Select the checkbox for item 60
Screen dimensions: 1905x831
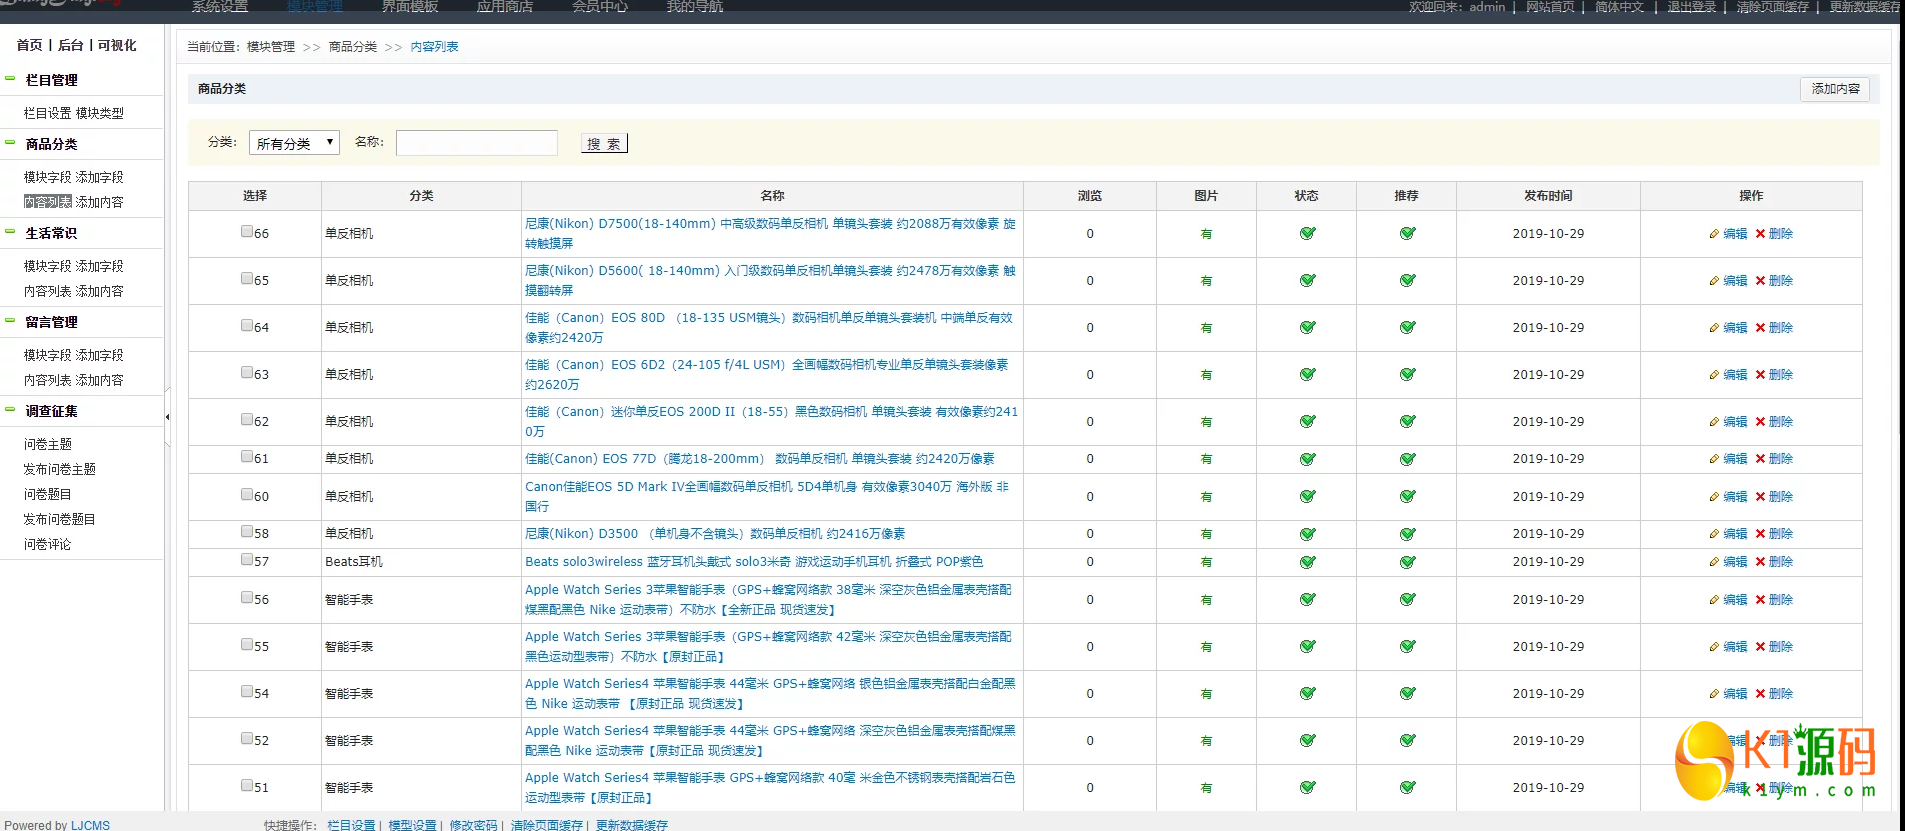(x=246, y=495)
